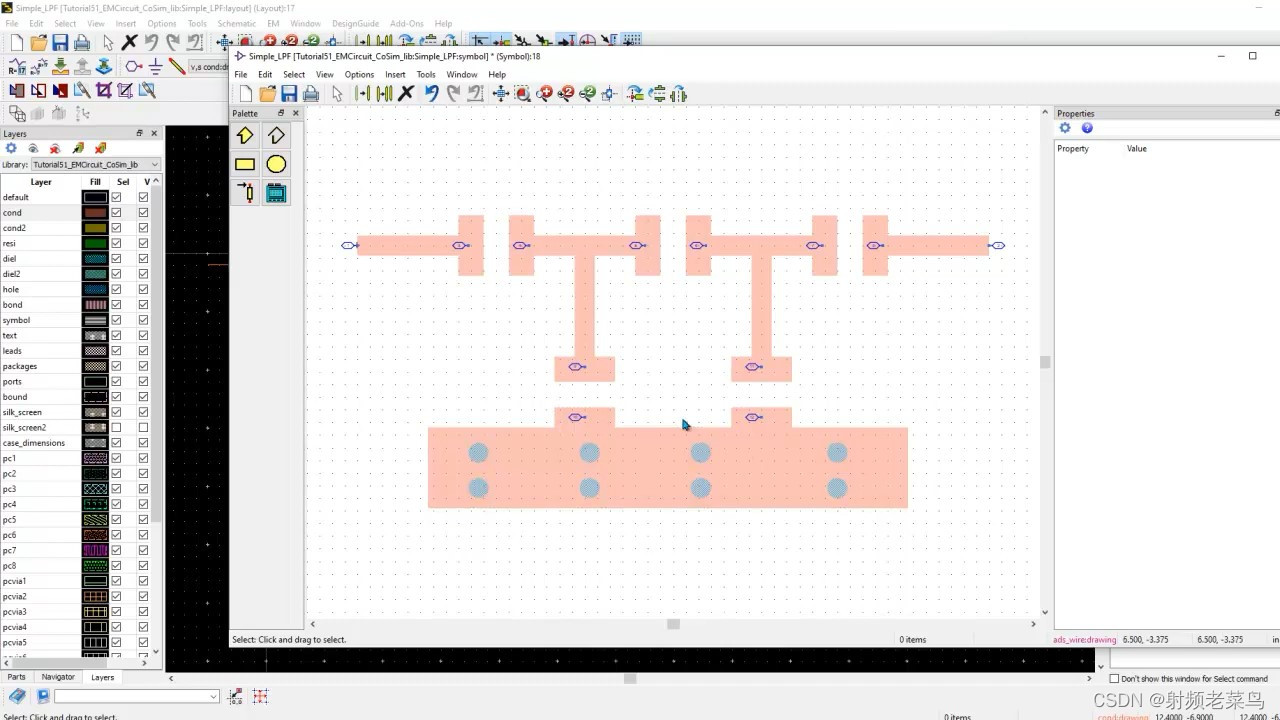Viewport: 1280px width, 720px height.
Task: Click Symbol window horizontal scrollbar thumb
Action: click(x=673, y=624)
